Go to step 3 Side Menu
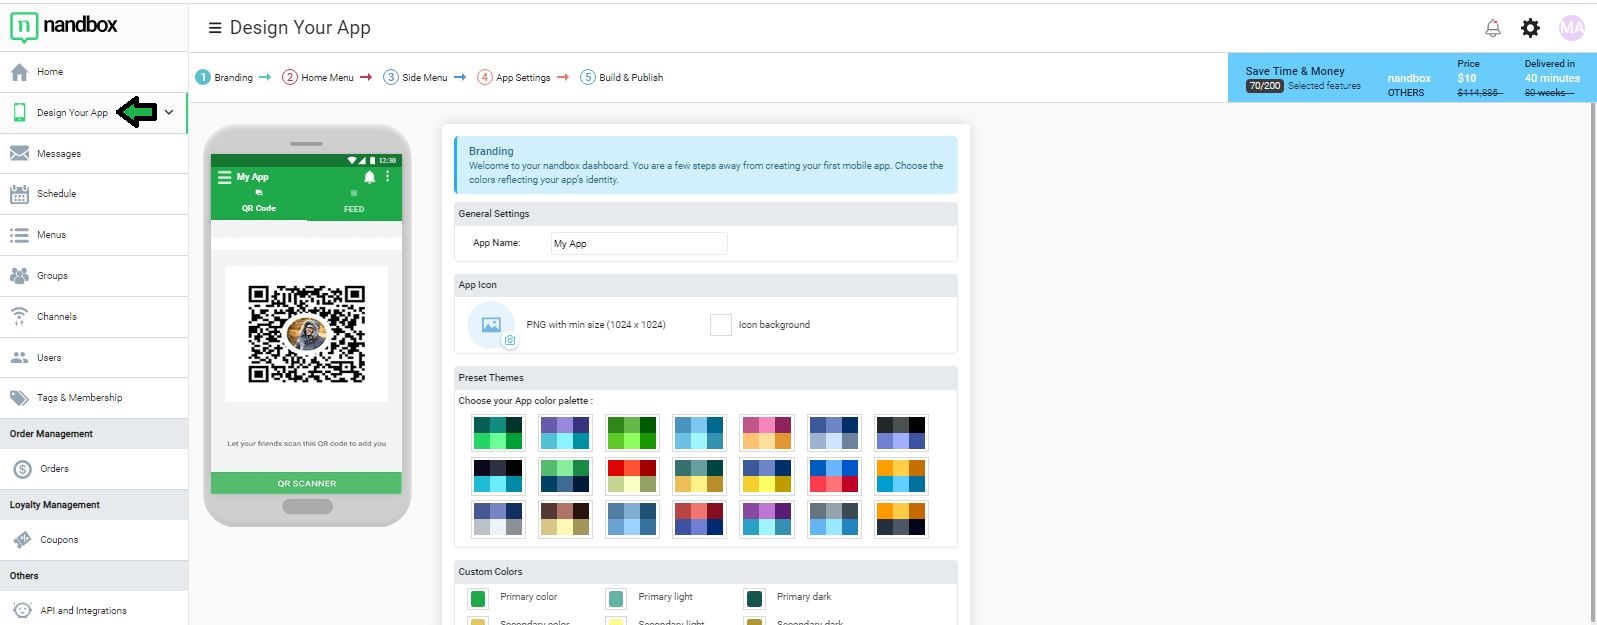This screenshot has height=625, width=1597. (x=416, y=77)
